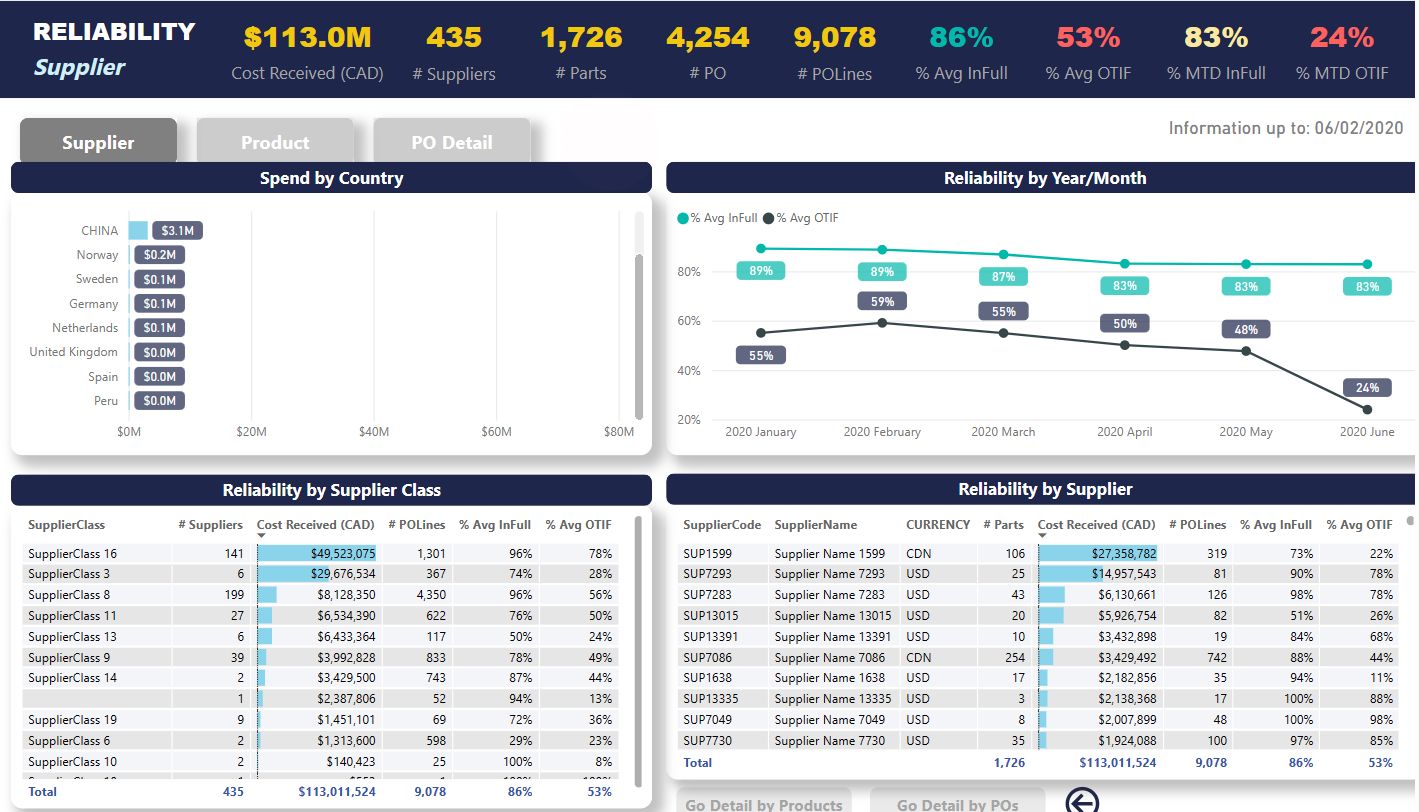The height and width of the screenshot is (812, 1419).
Task: Click the # Suppliers column header
Action: pyautogui.click(x=210, y=524)
